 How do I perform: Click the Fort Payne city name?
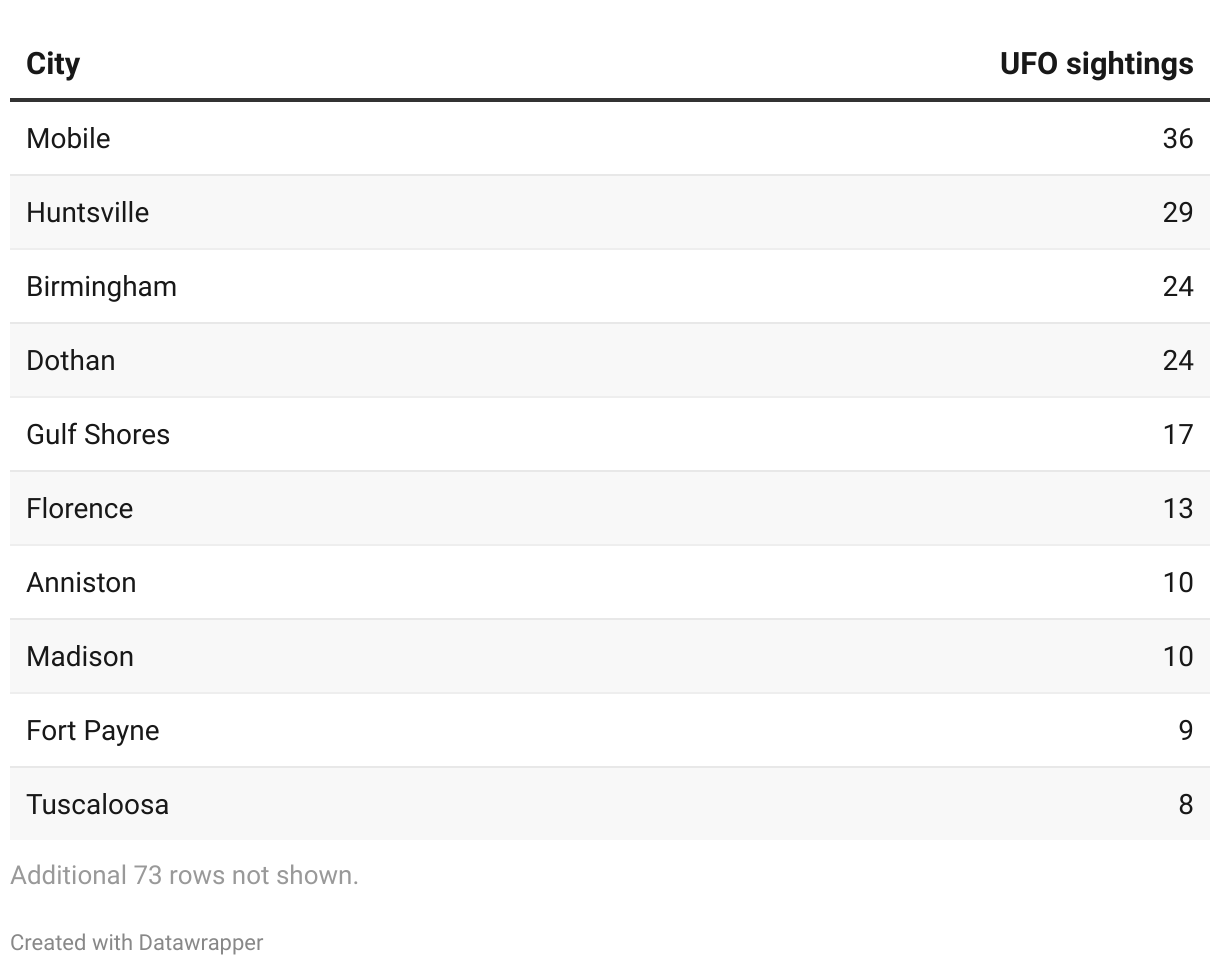click(x=93, y=730)
